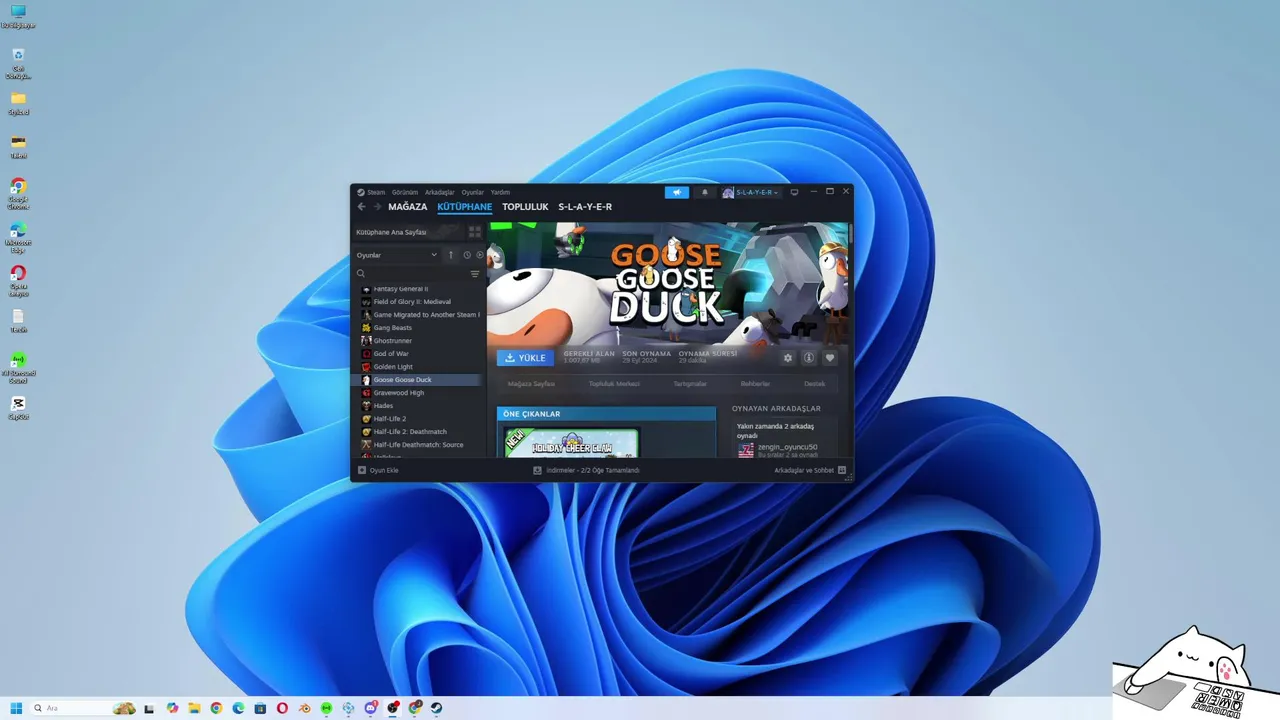Open the Destek link

[x=815, y=384]
